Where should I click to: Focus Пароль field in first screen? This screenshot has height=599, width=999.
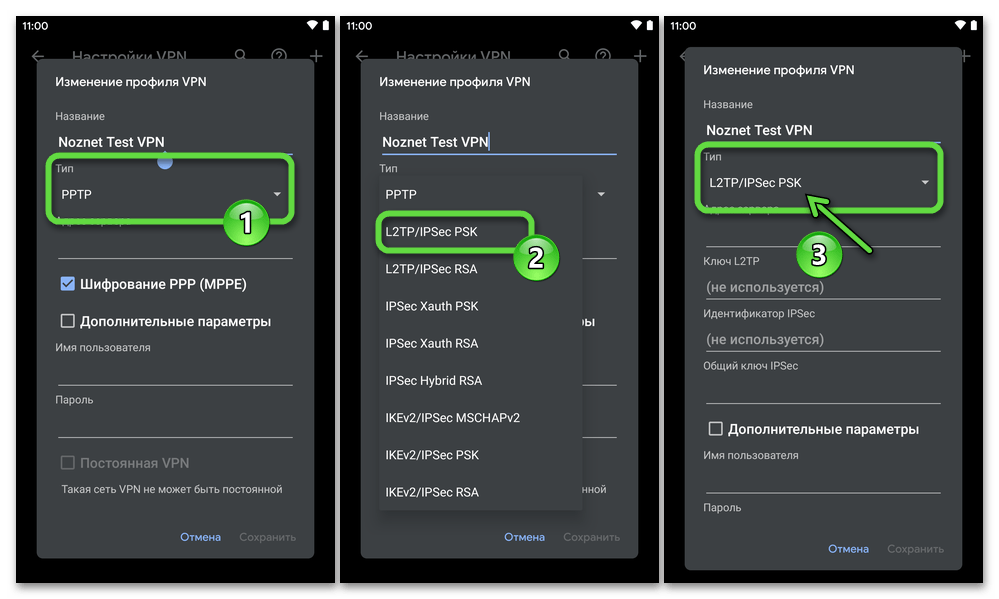point(175,425)
